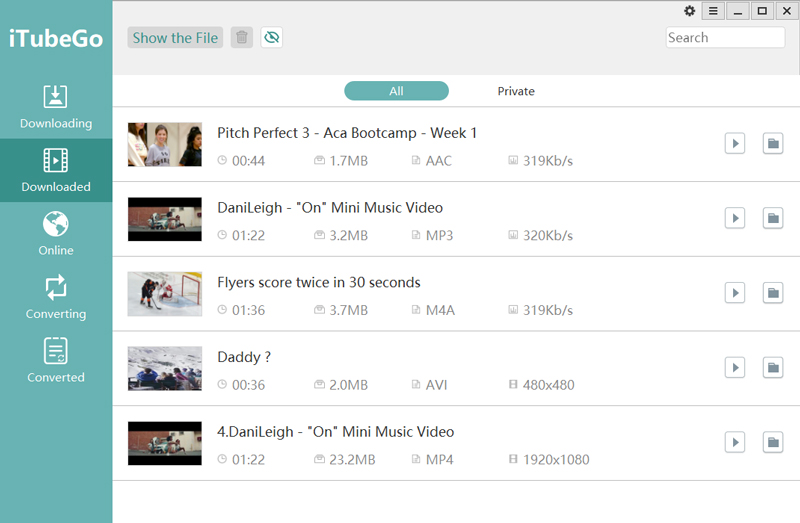
Task: Open the hamburger menu icon
Action: point(713,11)
